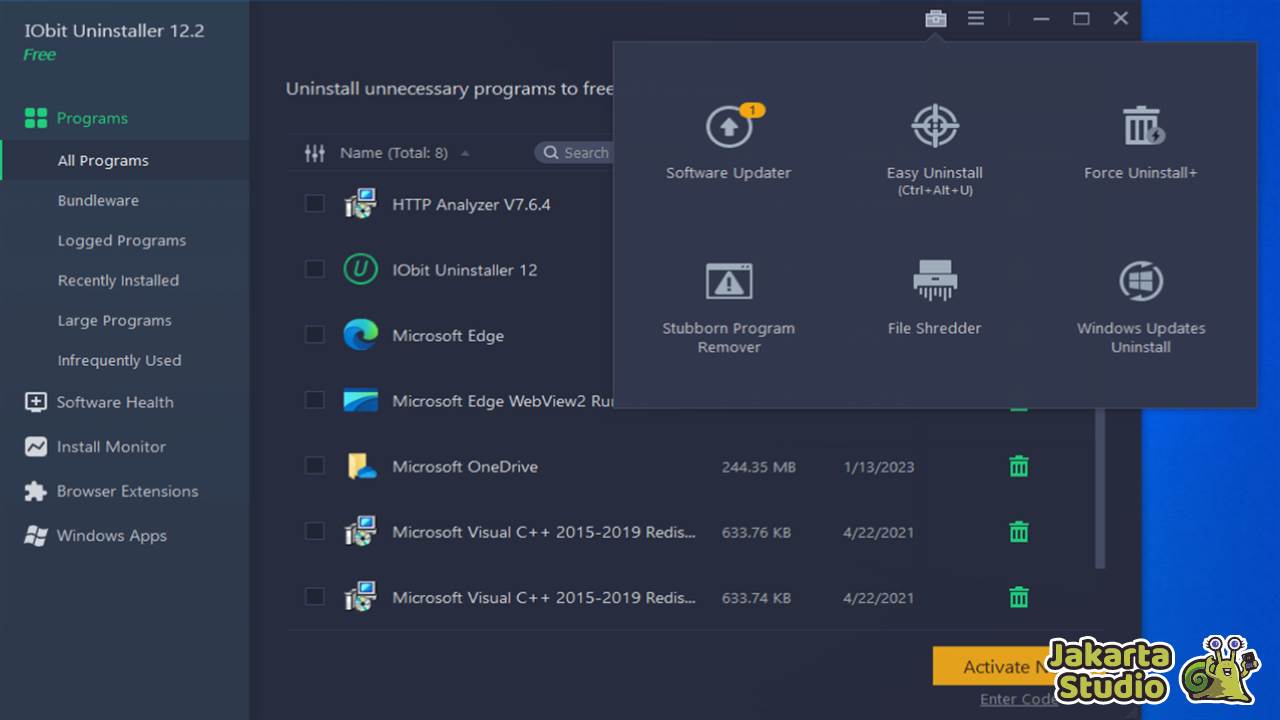Select Microsoft OneDrive row name

coord(465,467)
